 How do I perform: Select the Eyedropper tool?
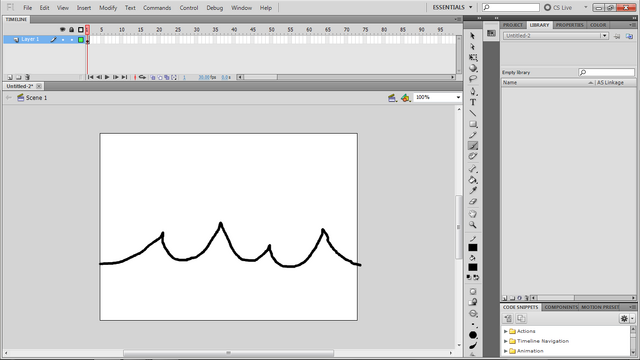[473, 191]
